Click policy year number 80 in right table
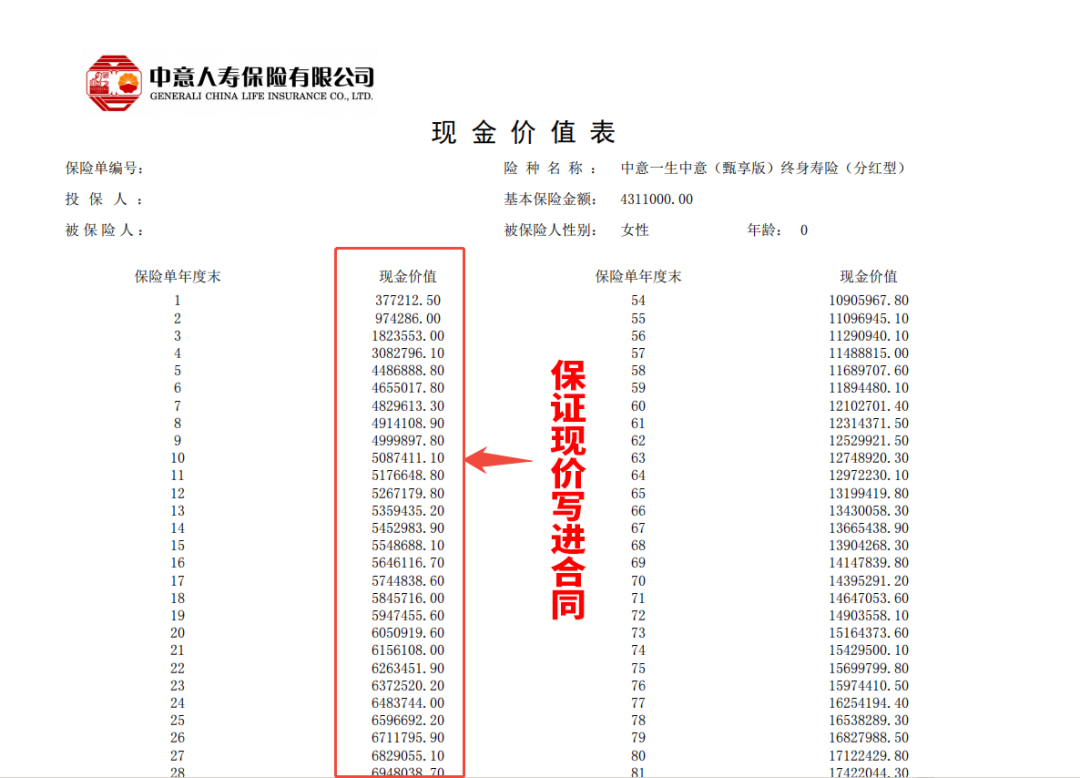The image size is (1080, 778). (638, 756)
